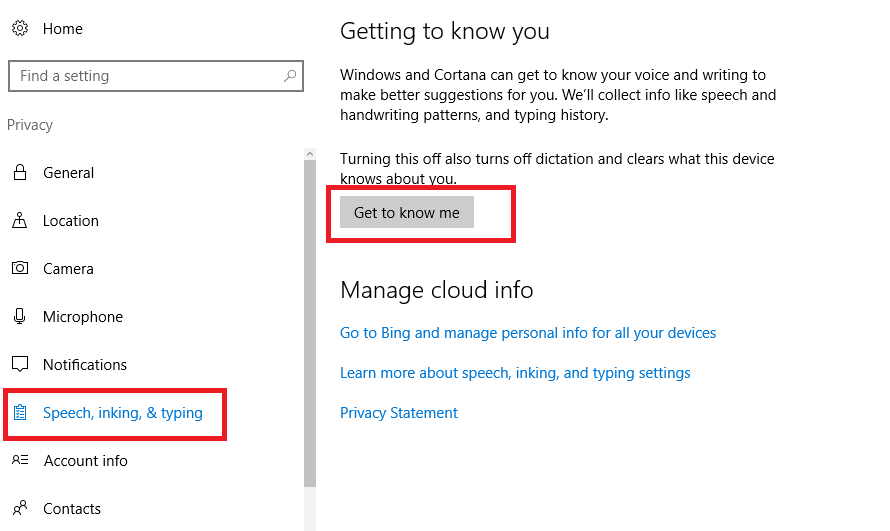This screenshot has height=531, width=890.
Task: Select the Speech, inking, & typing clipboard icon
Action: click(20, 412)
